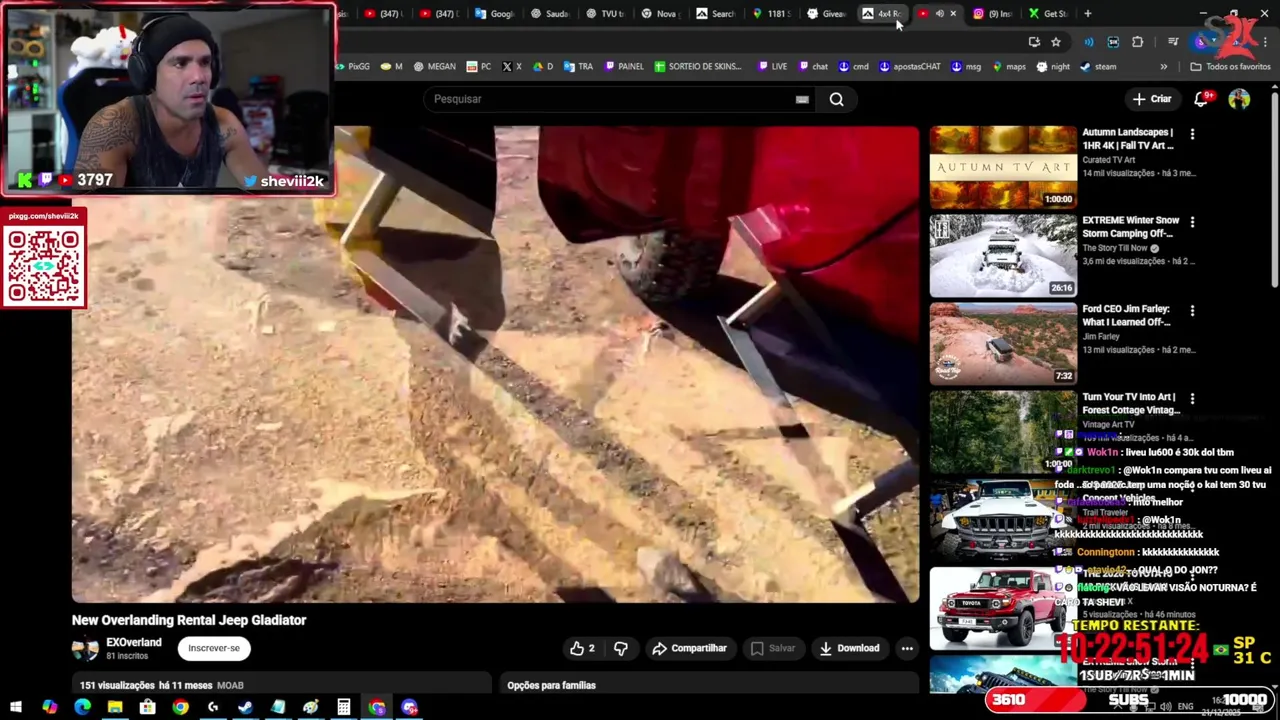Click the Inscrever-se subscribe button
The image size is (1280, 720).
pyautogui.click(x=214, y=648)
